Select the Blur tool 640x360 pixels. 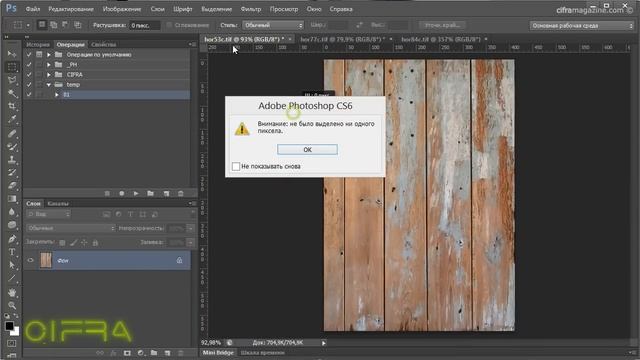pyautogui.click(x=12, y=212)
